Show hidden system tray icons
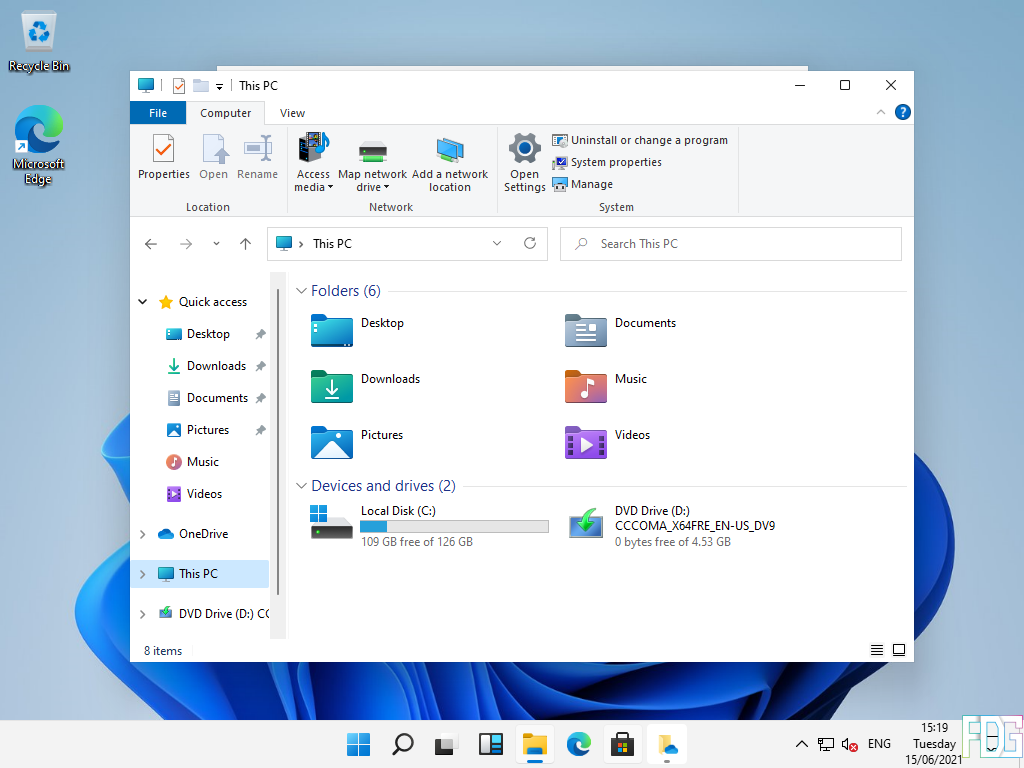Viewport: 1024px width, 768px height. click(801, 744)
